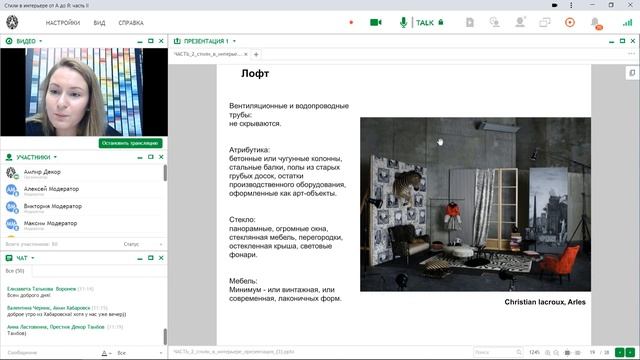Open the chat recipient Все dropdown
This screenshot has width=640, height=360.
(140, 353)
